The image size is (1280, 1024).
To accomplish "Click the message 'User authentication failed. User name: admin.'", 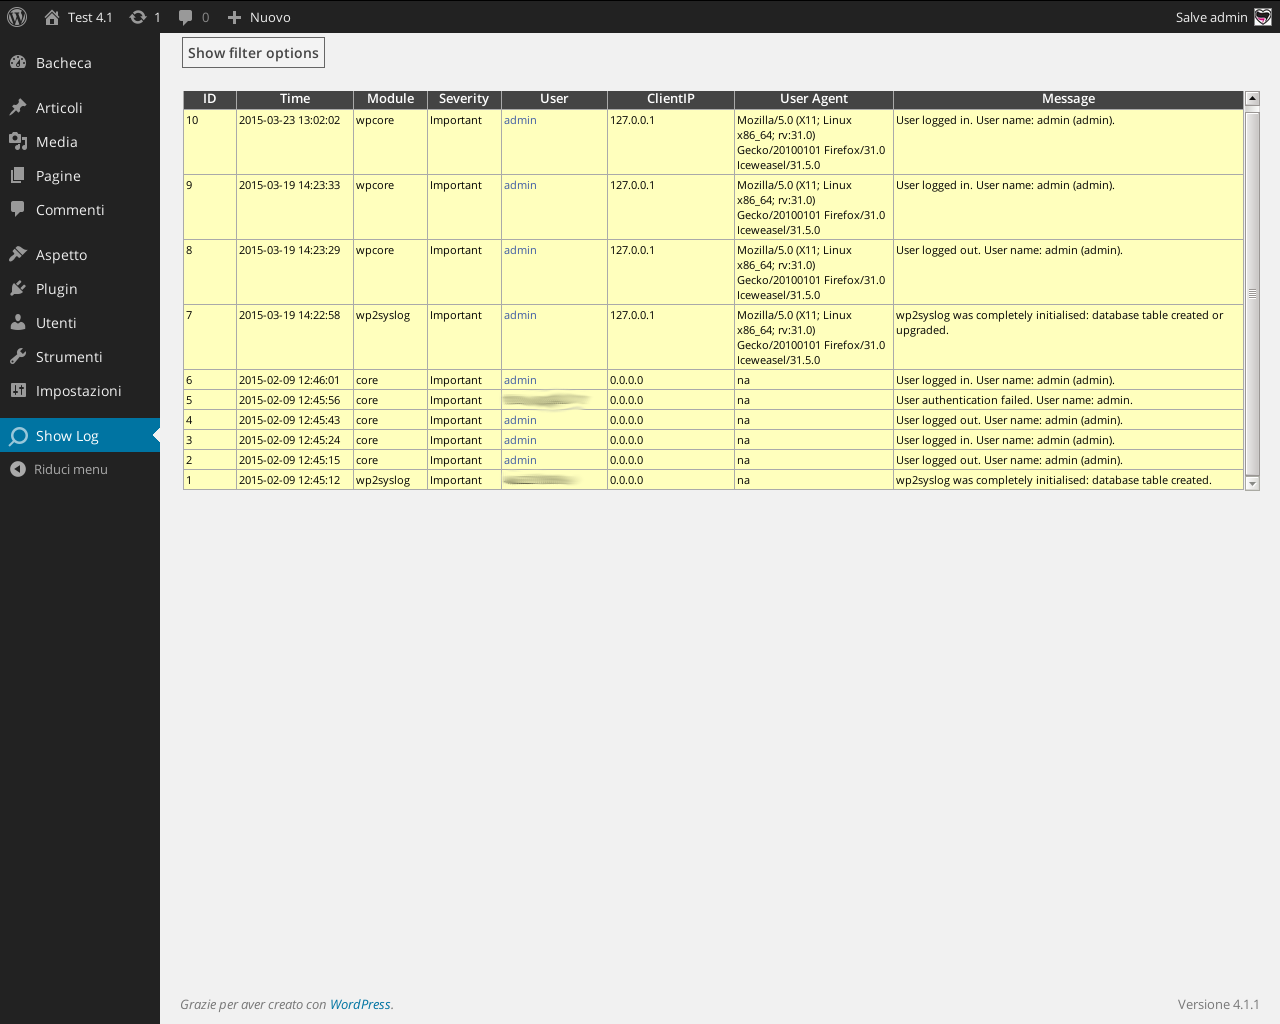I will click(x=1014, y=400).
